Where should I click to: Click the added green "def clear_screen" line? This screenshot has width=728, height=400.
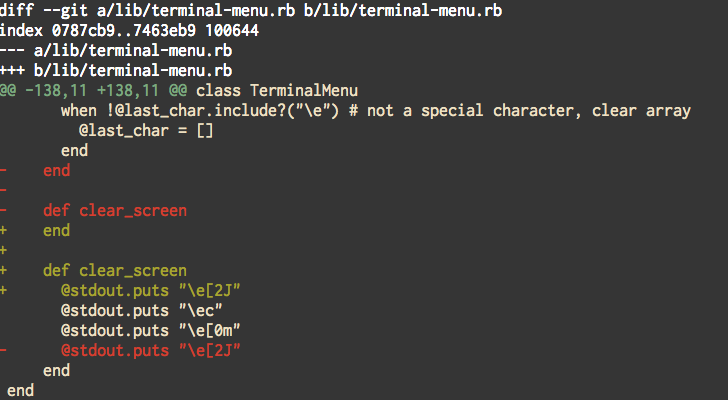point(115,270)
